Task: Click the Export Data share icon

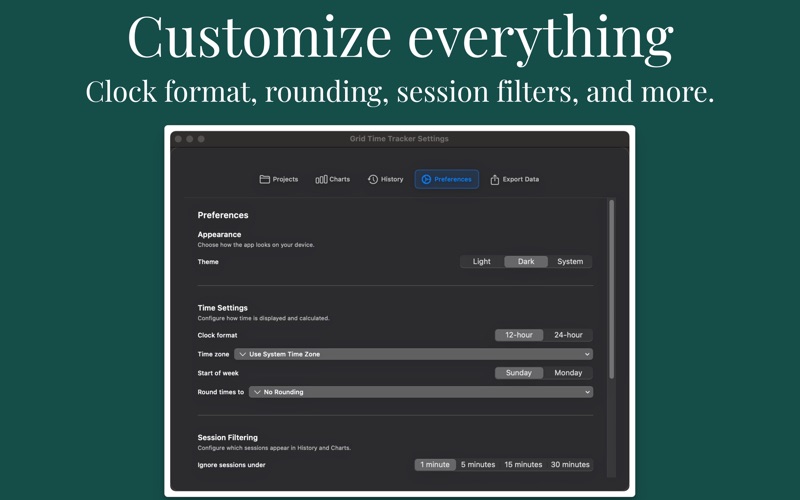Action: 494,179
